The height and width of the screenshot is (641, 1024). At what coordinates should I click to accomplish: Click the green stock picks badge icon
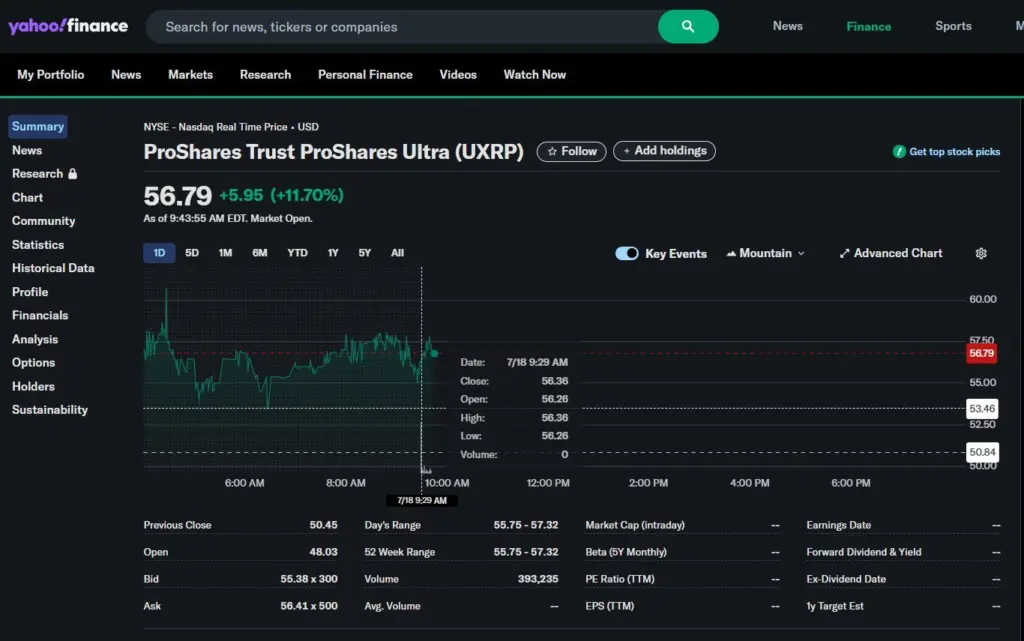(899, 152)
